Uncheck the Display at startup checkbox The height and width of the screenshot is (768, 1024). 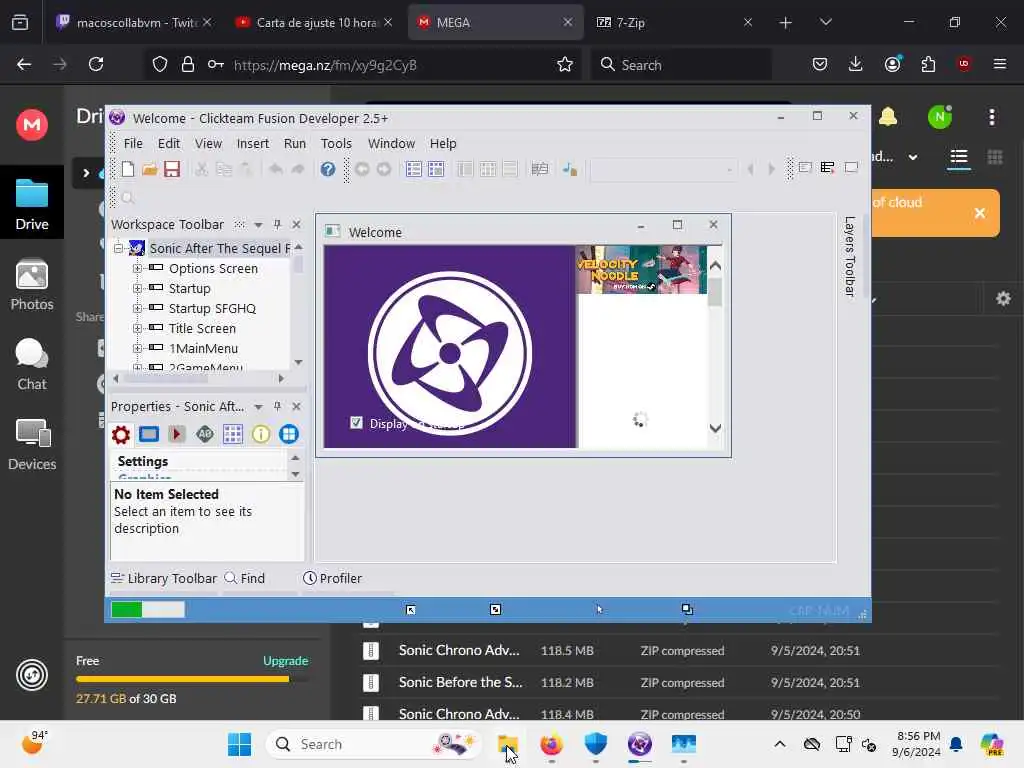(x=356, y=423)
